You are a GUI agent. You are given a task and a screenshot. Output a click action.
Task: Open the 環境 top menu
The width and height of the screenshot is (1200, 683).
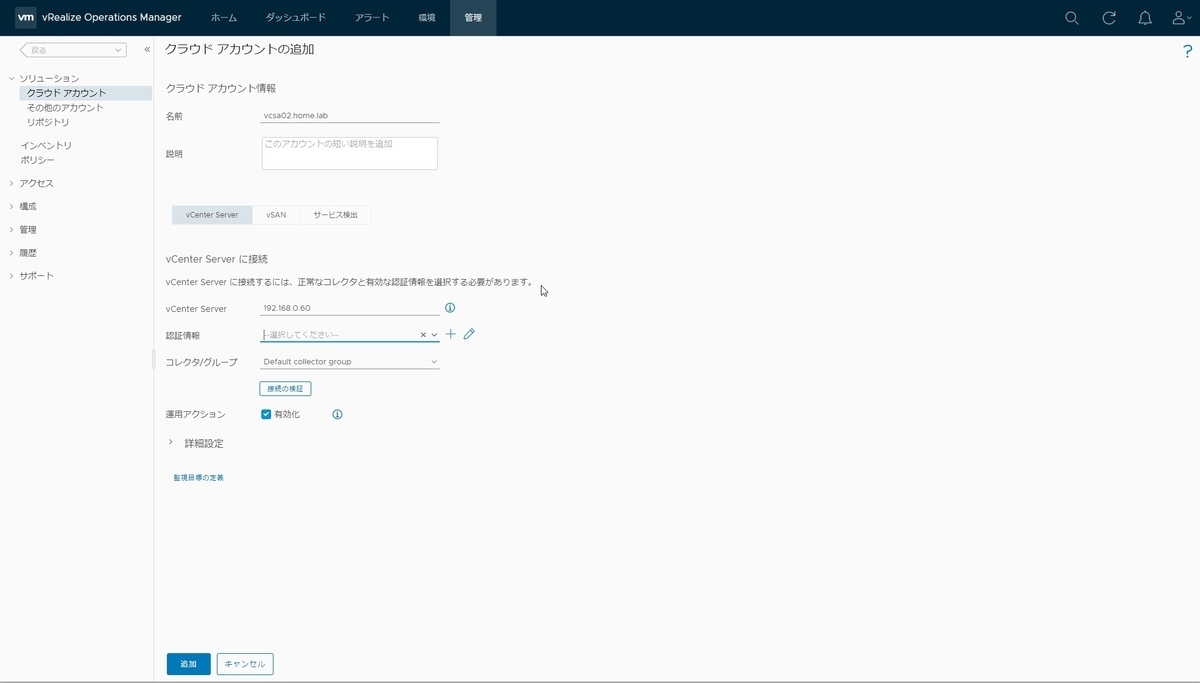[x=427, y=18]
